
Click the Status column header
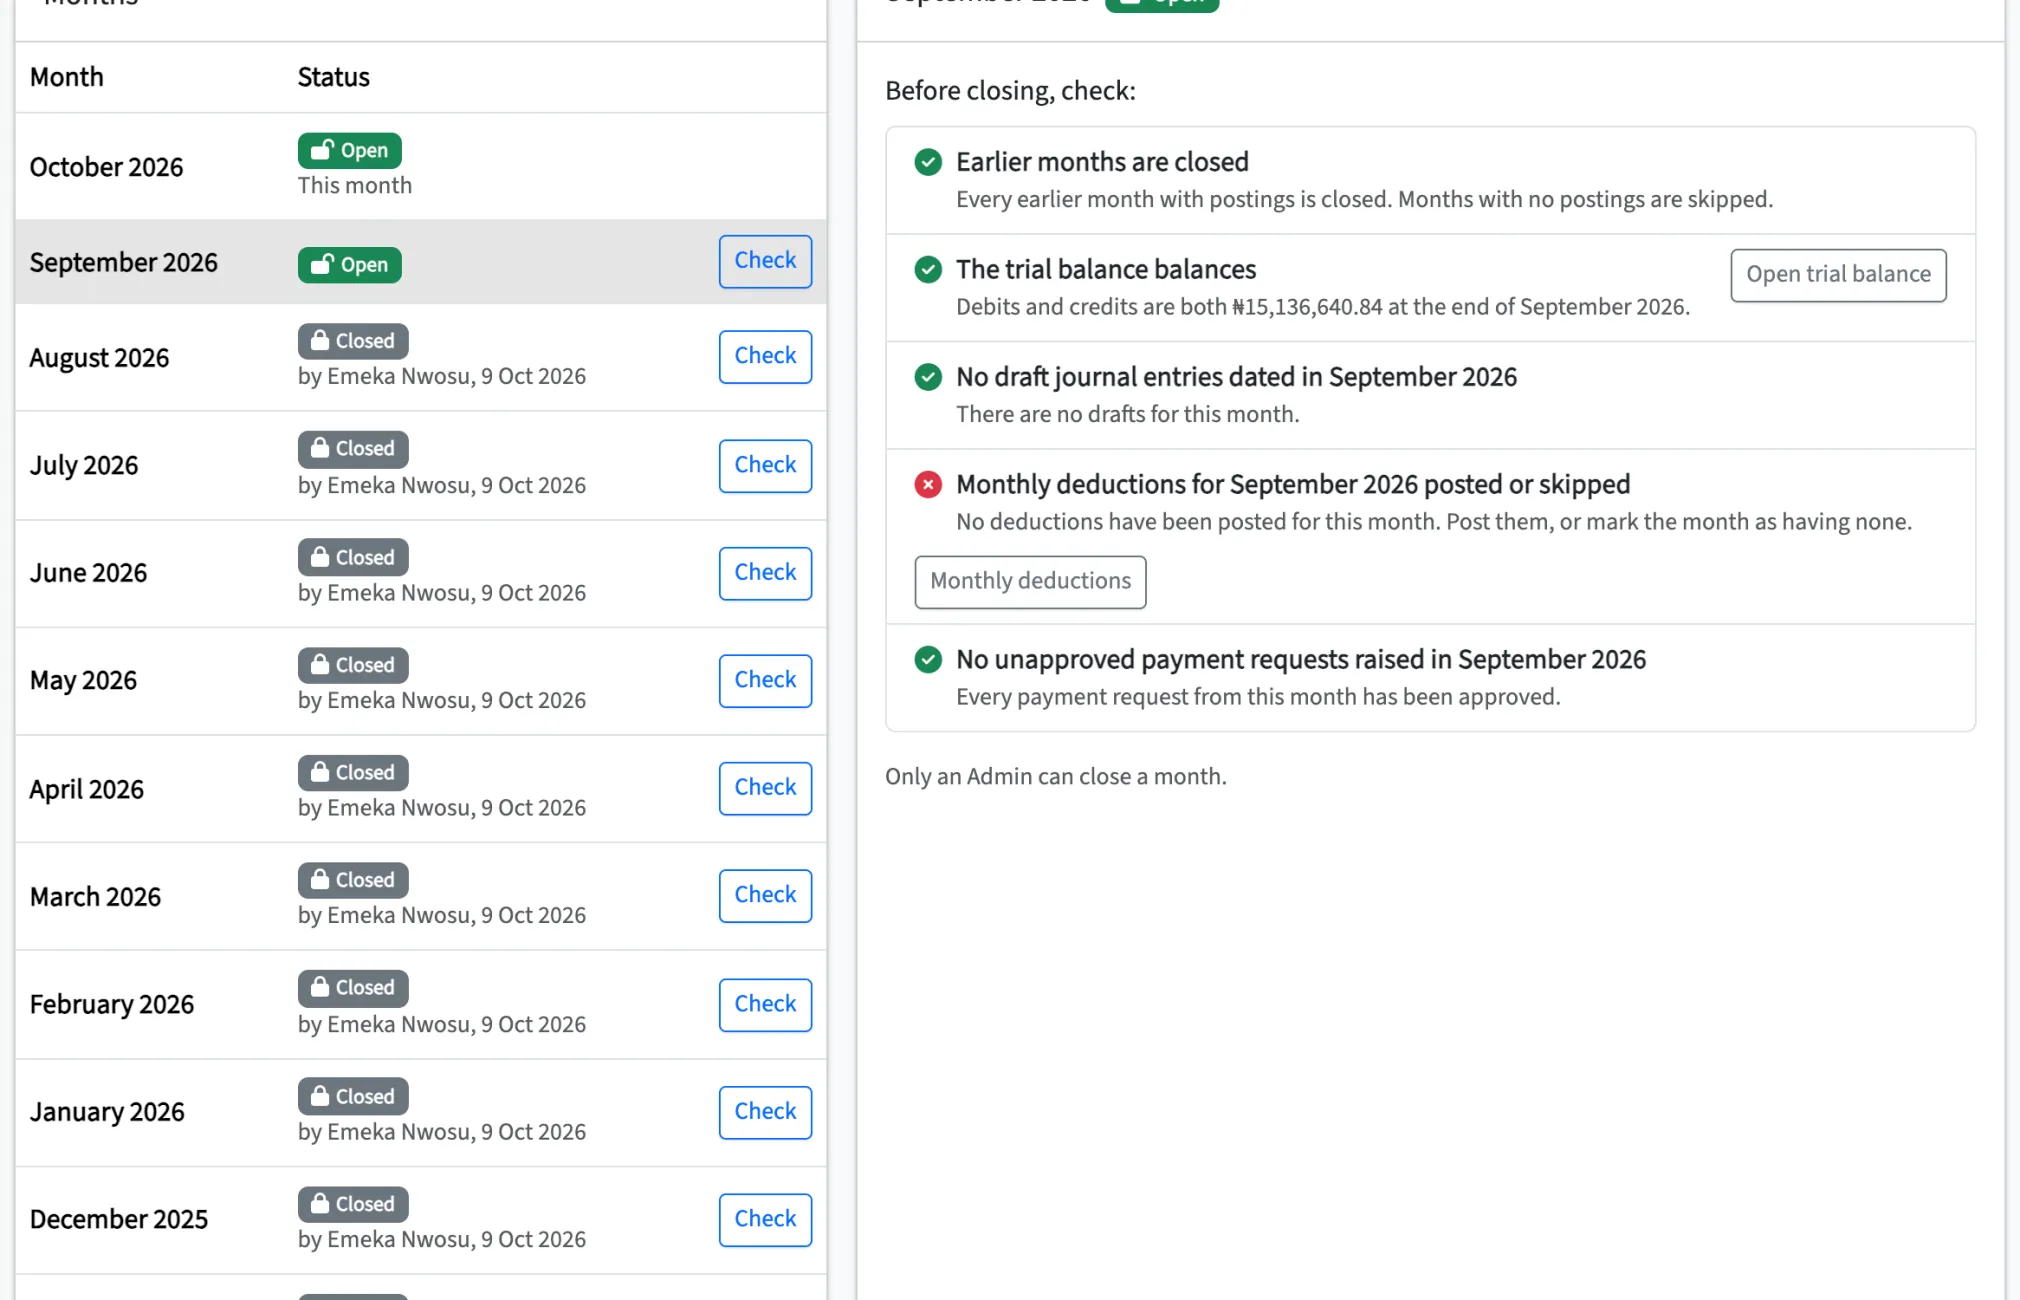pos(333,77)
